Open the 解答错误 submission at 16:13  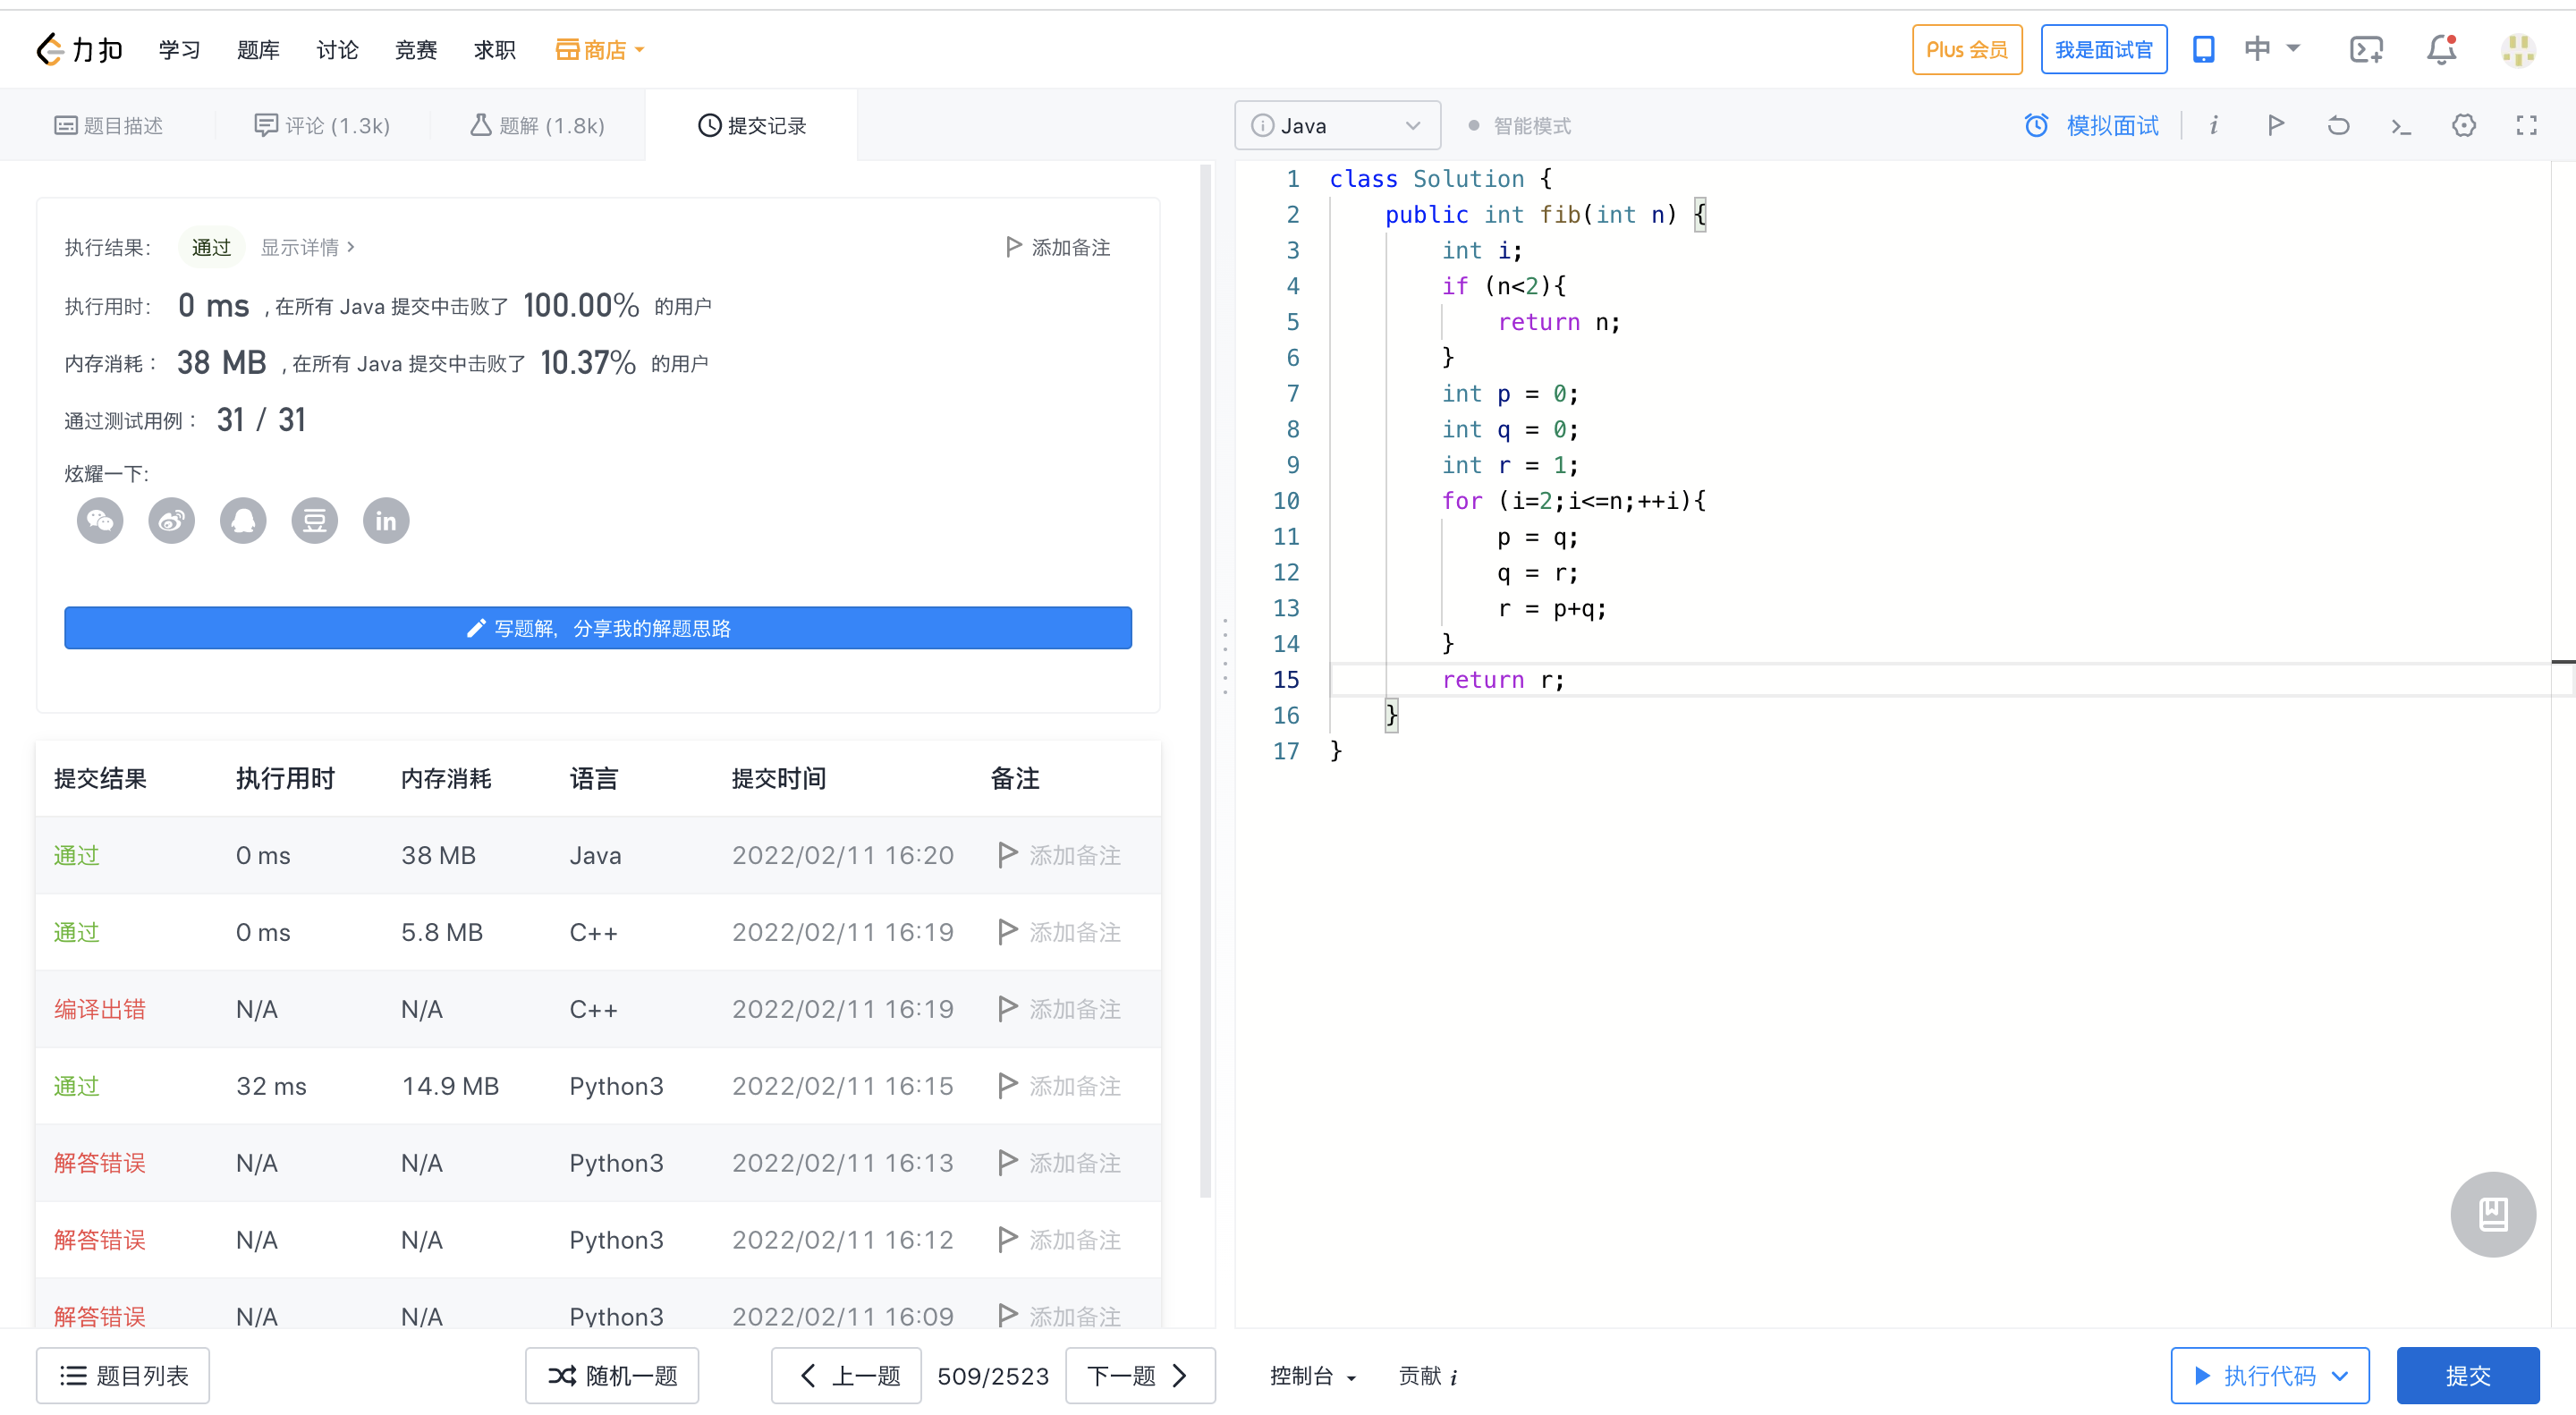(x=100, y=1163)
